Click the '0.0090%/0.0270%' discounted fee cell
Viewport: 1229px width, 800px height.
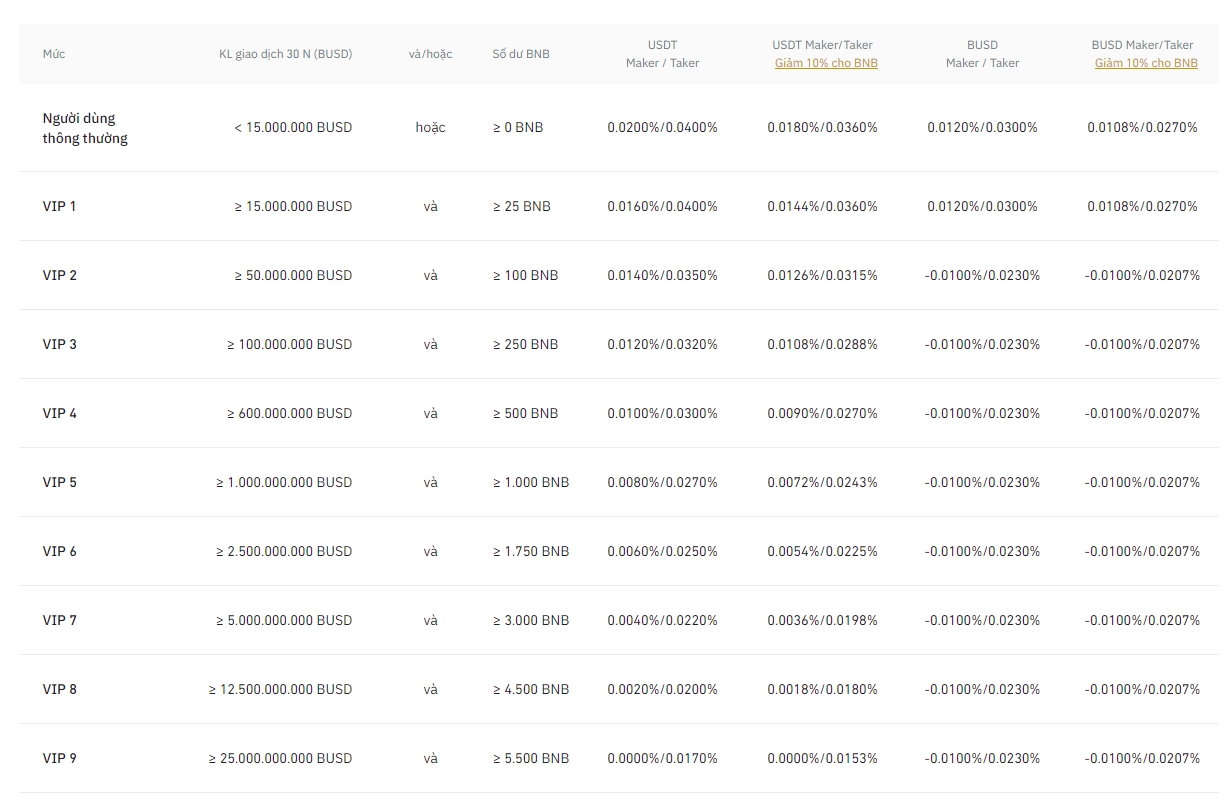click(x=822, y=413)
